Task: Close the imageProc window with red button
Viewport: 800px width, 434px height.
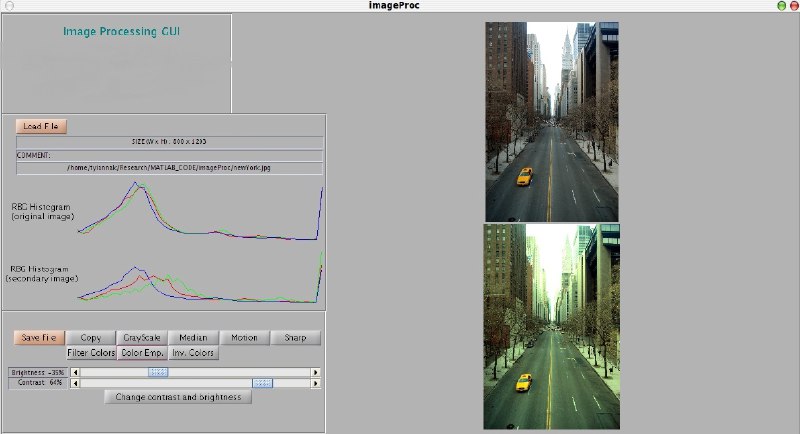Action: click(x=794, y=6)
